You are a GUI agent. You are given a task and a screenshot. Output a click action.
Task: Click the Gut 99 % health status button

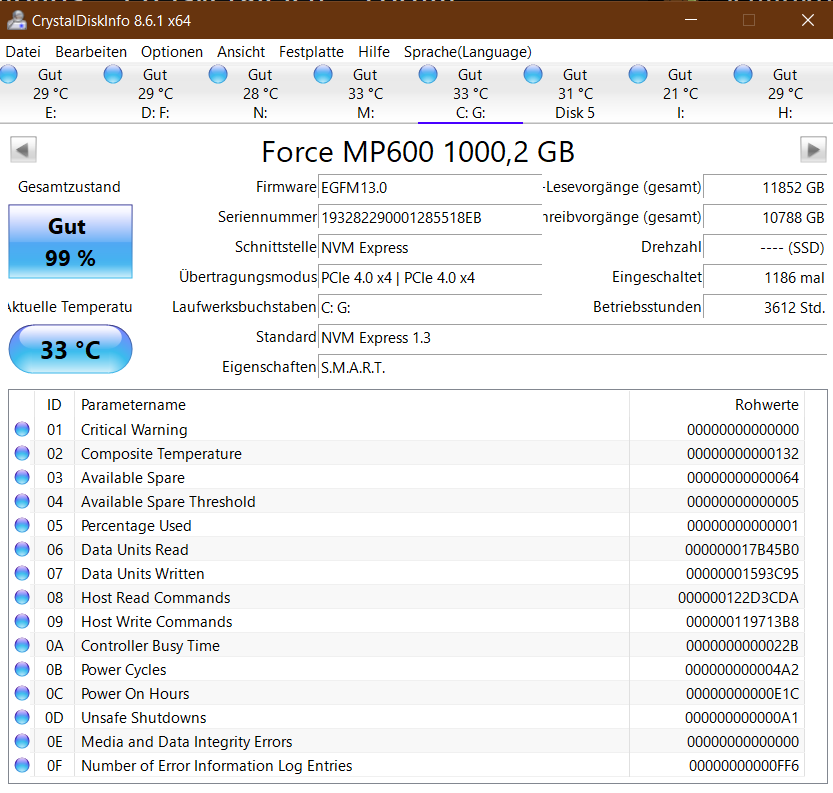[70, 242]
